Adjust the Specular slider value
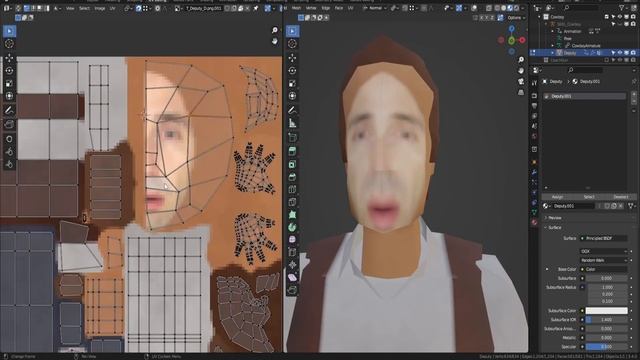Viewport: 640px width, 360px height. (x=606, y=347)
